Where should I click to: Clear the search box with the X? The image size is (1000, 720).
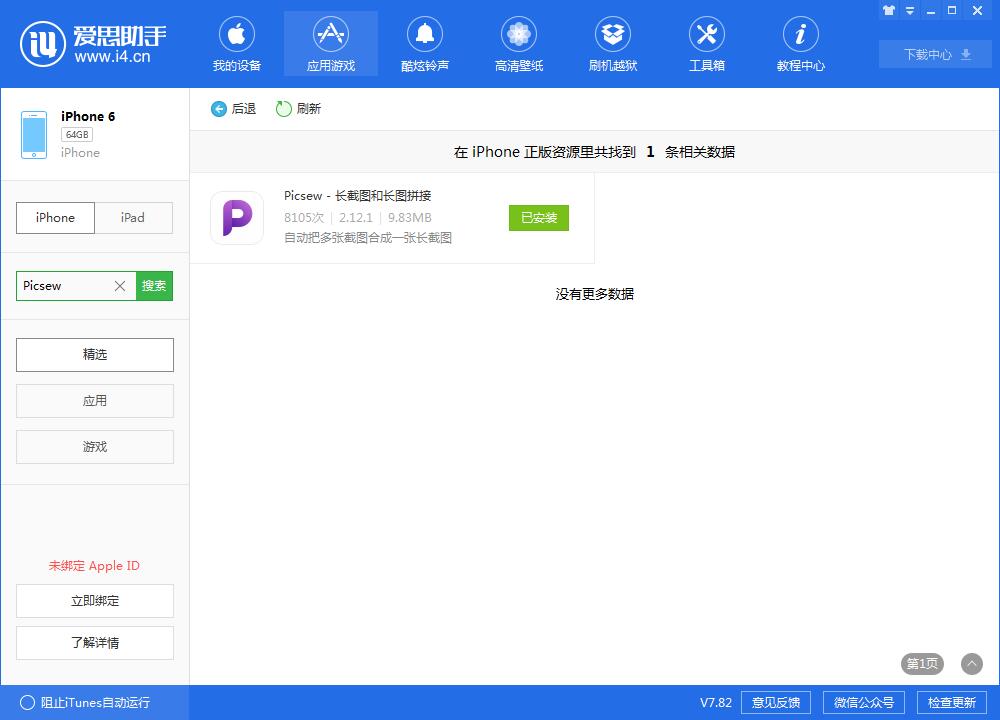[119, 285]
